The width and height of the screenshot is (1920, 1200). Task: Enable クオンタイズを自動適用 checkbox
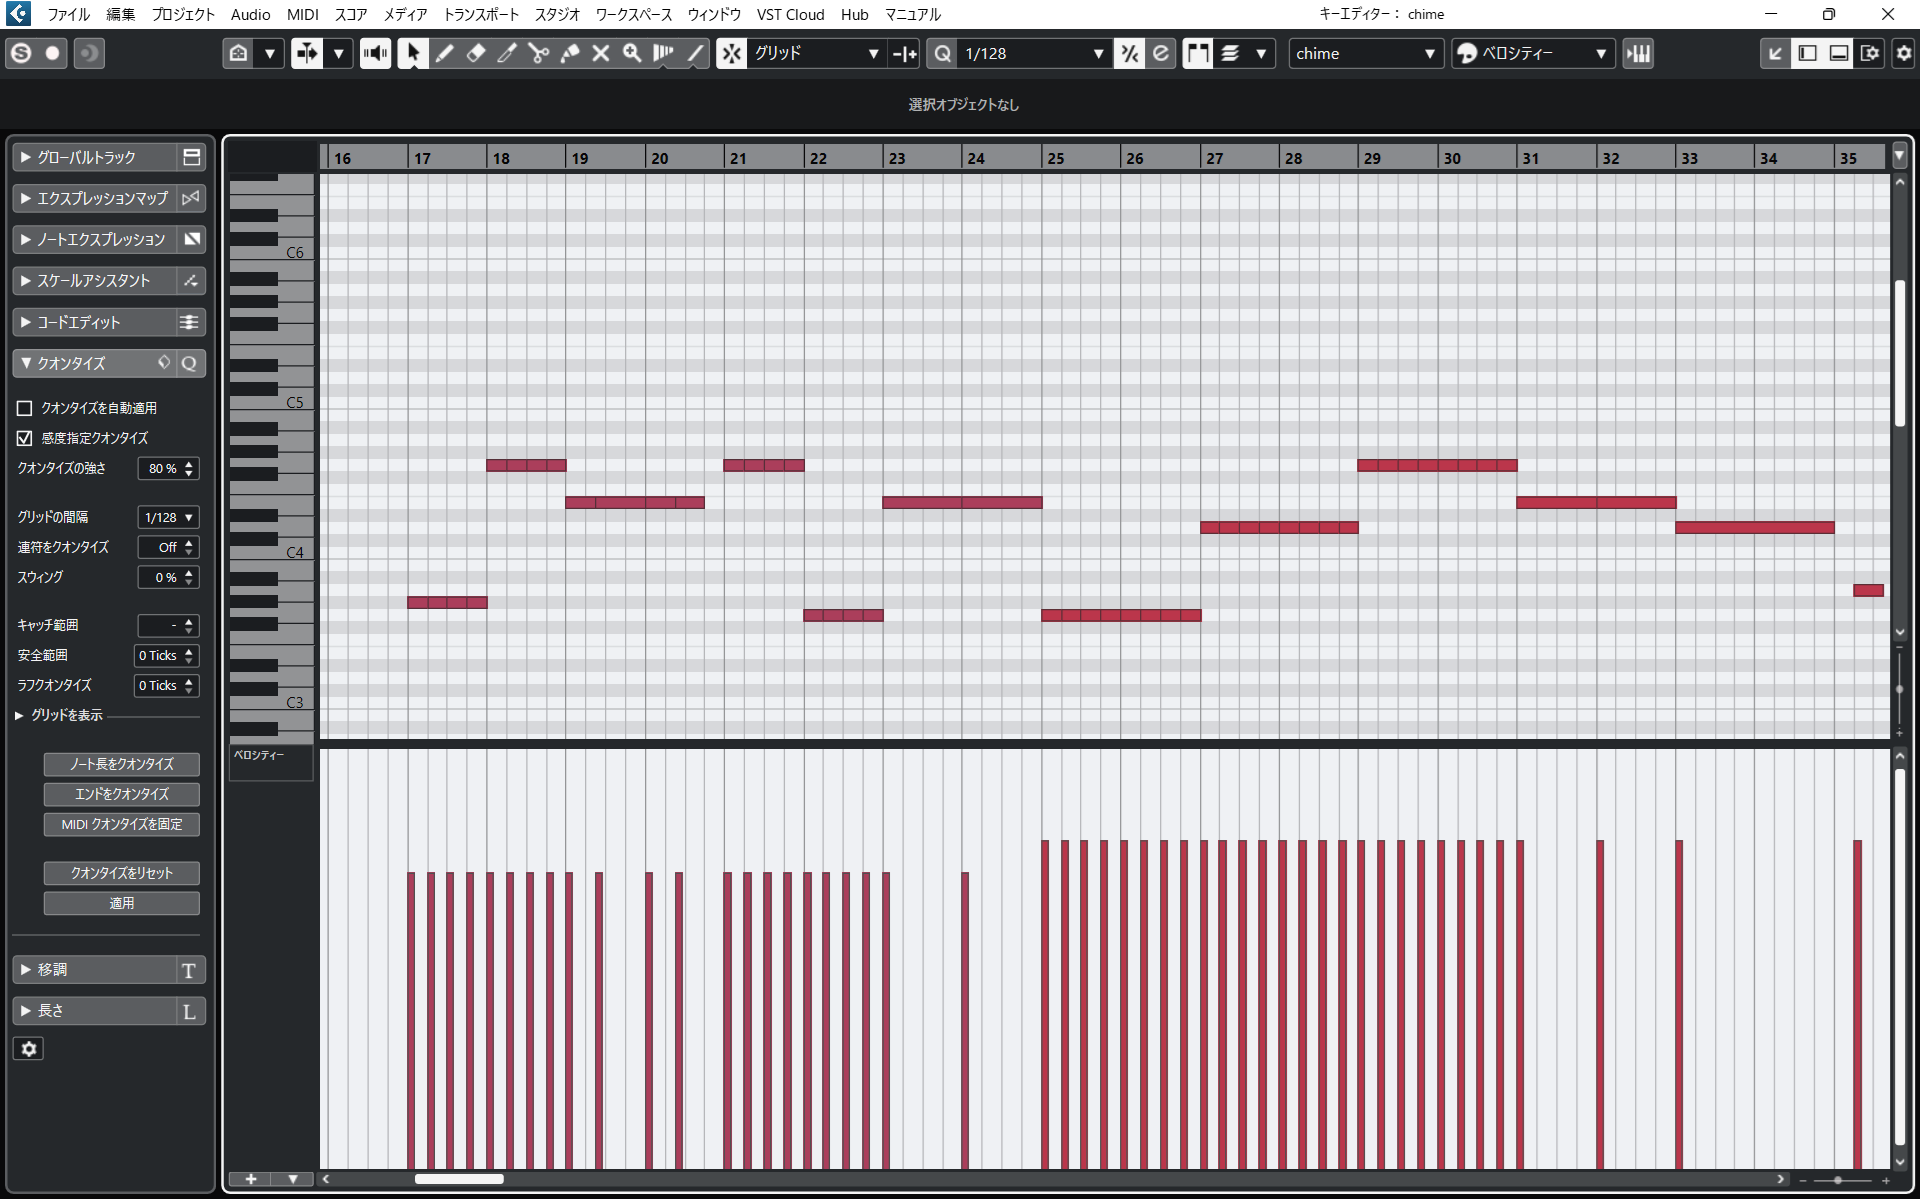pos(25,408)
